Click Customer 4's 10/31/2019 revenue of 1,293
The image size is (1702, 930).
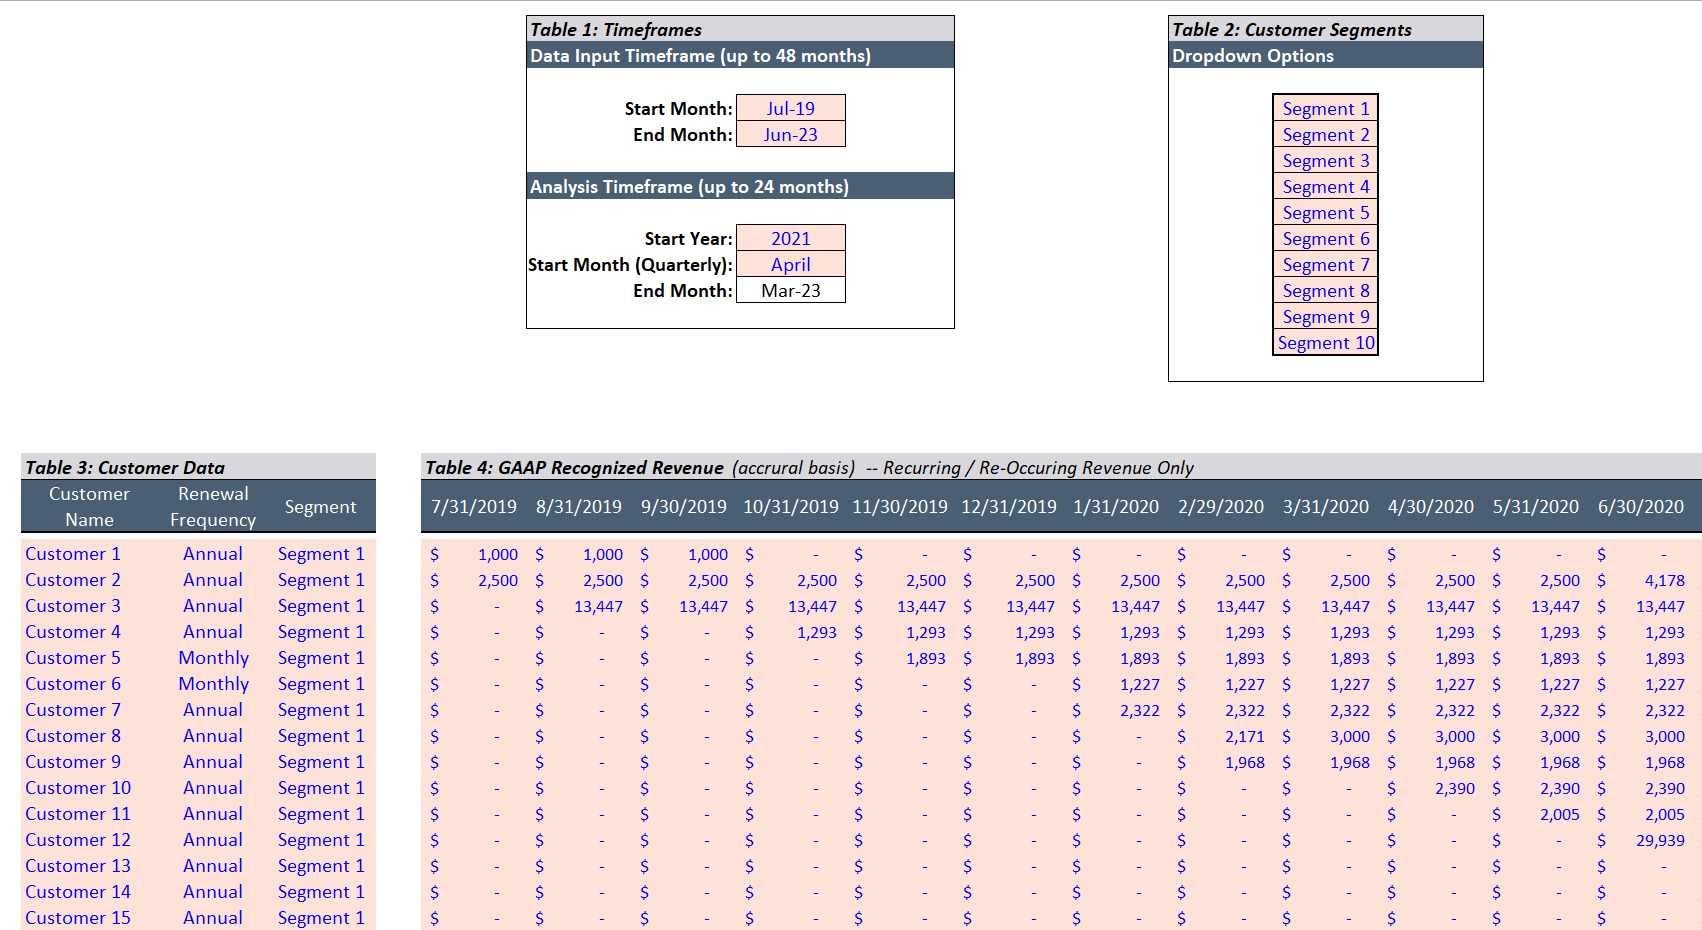(x=817, y=632)
